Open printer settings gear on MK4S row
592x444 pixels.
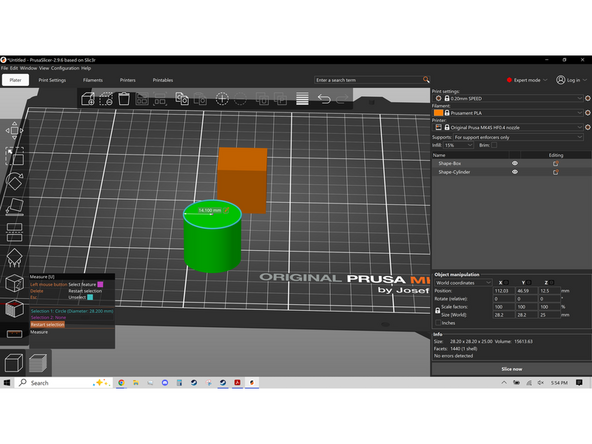[x=588, y=127]
